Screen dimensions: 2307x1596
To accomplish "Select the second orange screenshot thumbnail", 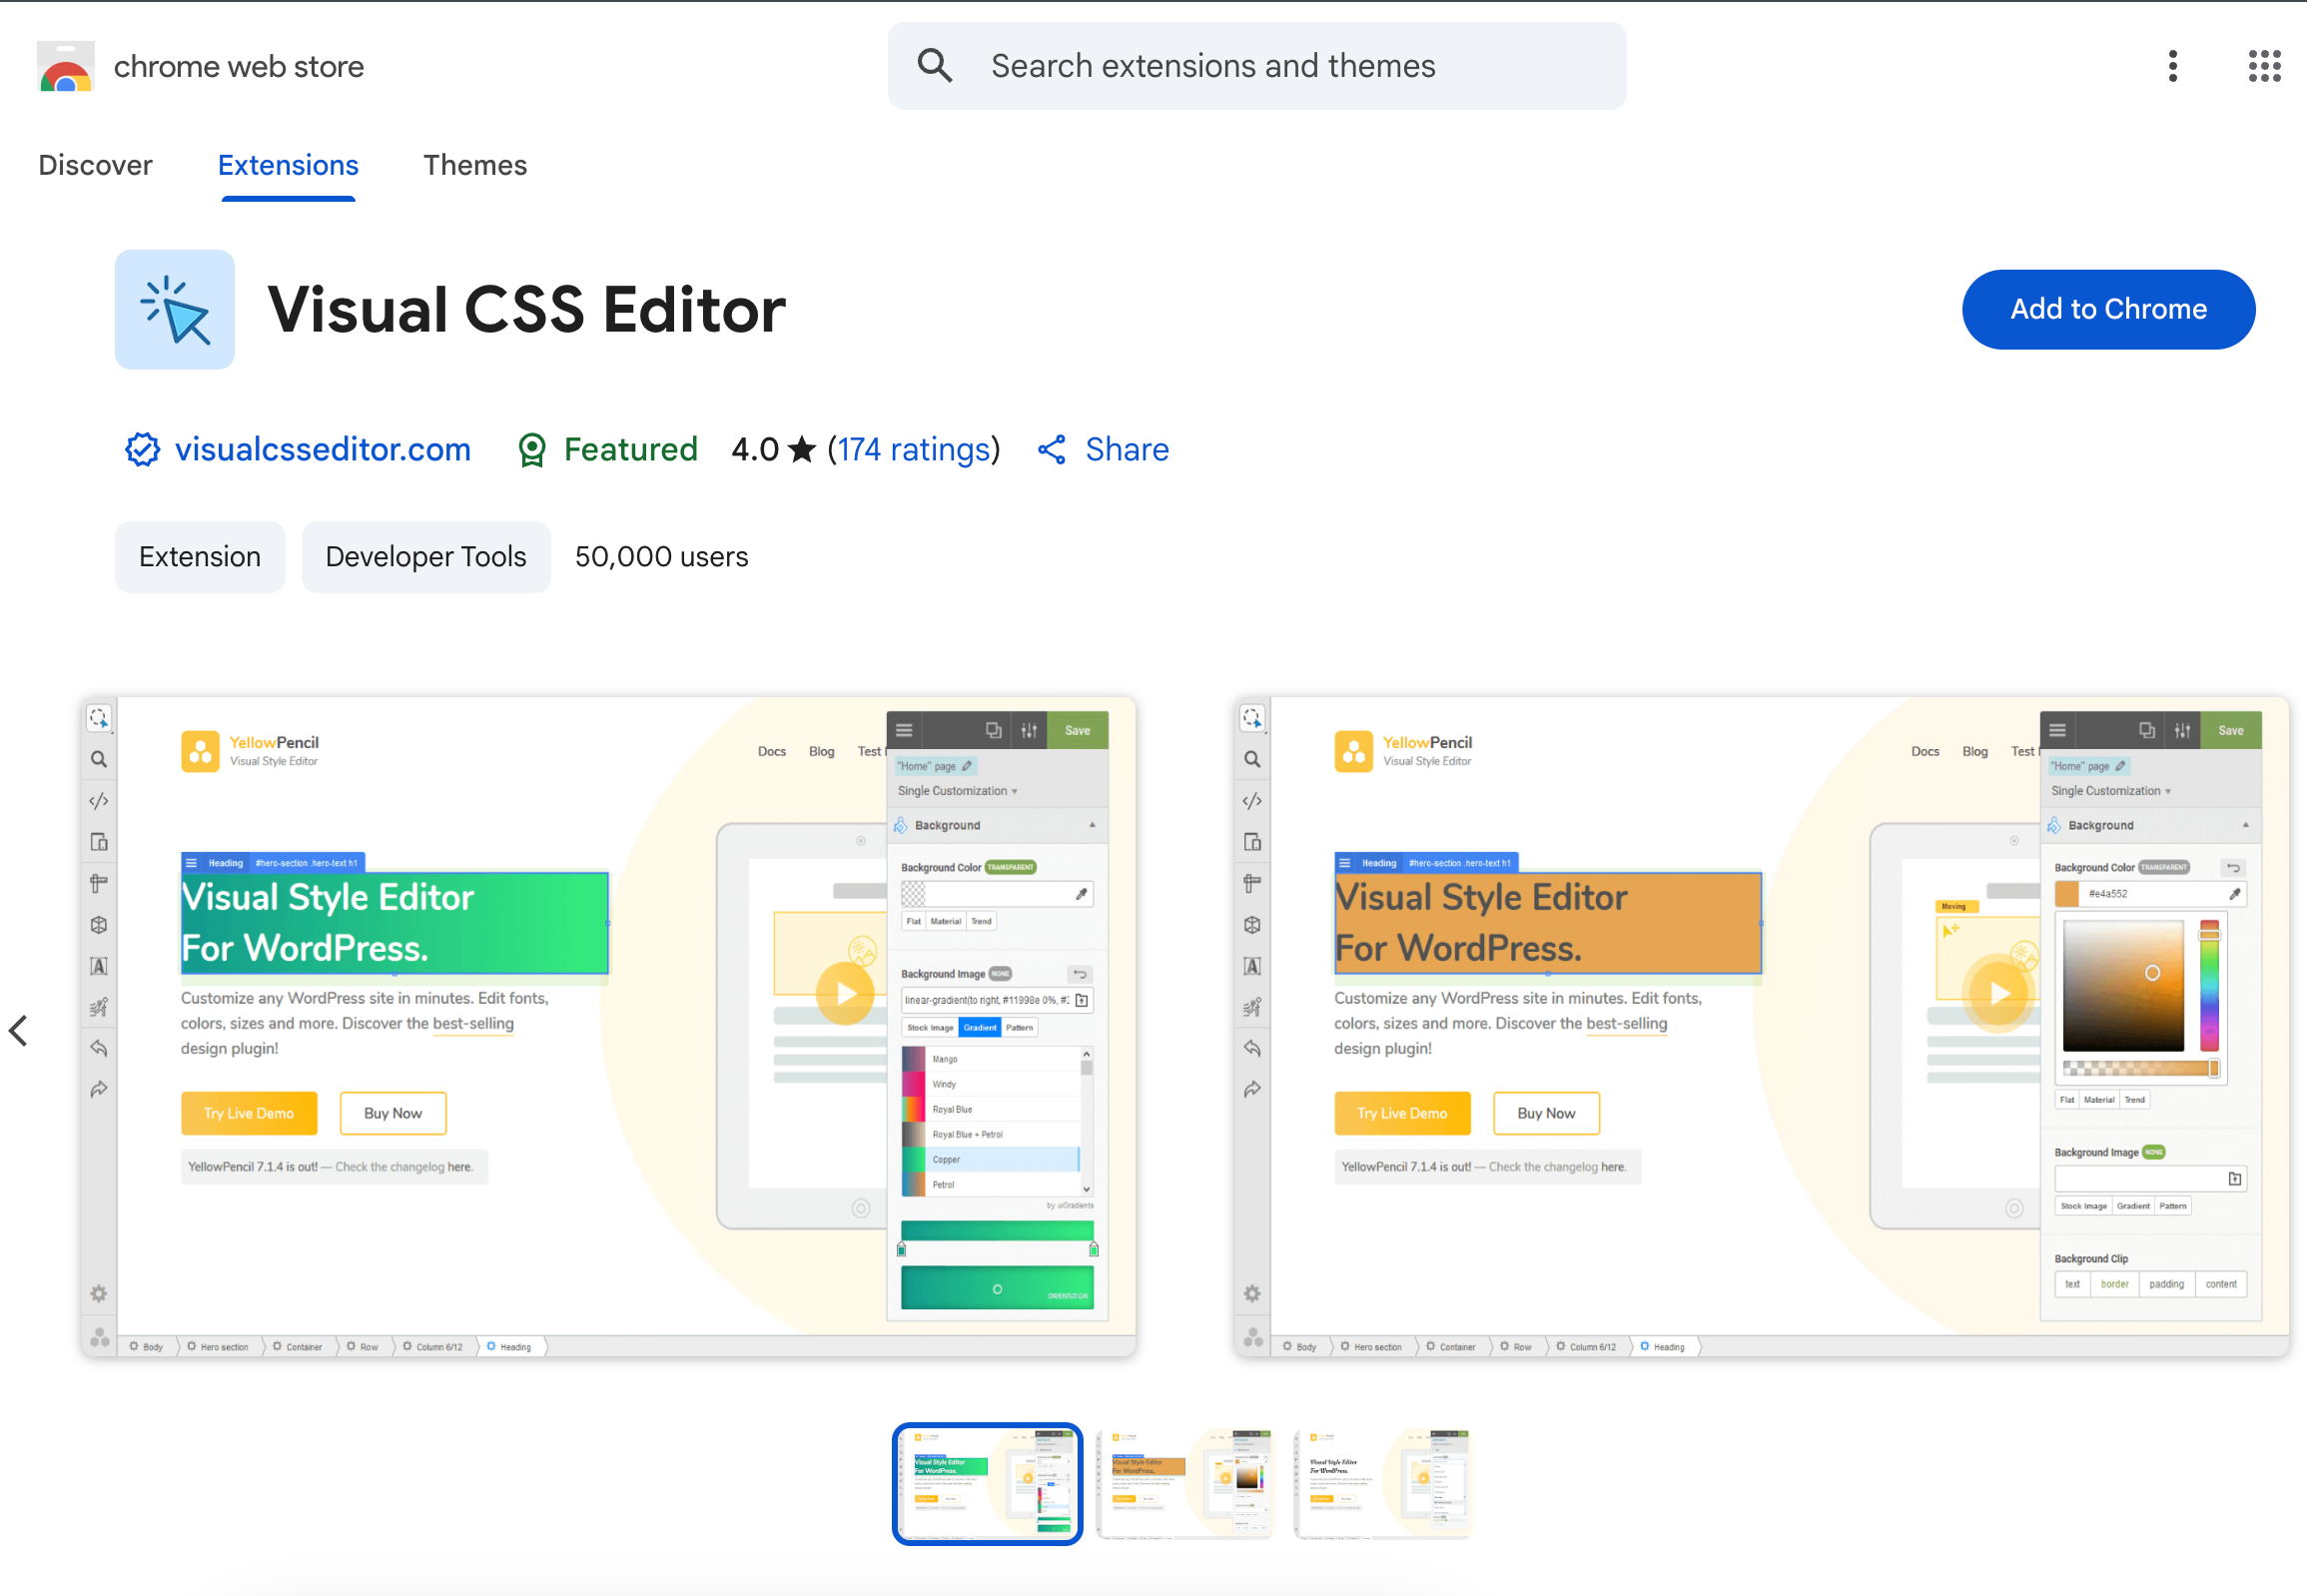I will [1185, 1484].
